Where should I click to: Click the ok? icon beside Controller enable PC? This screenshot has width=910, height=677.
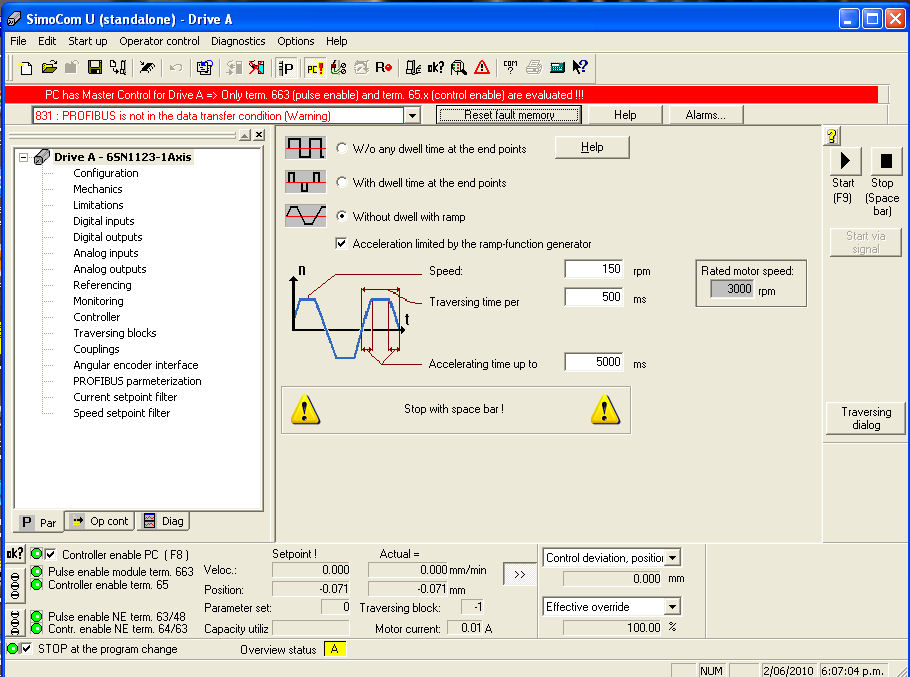15,553
